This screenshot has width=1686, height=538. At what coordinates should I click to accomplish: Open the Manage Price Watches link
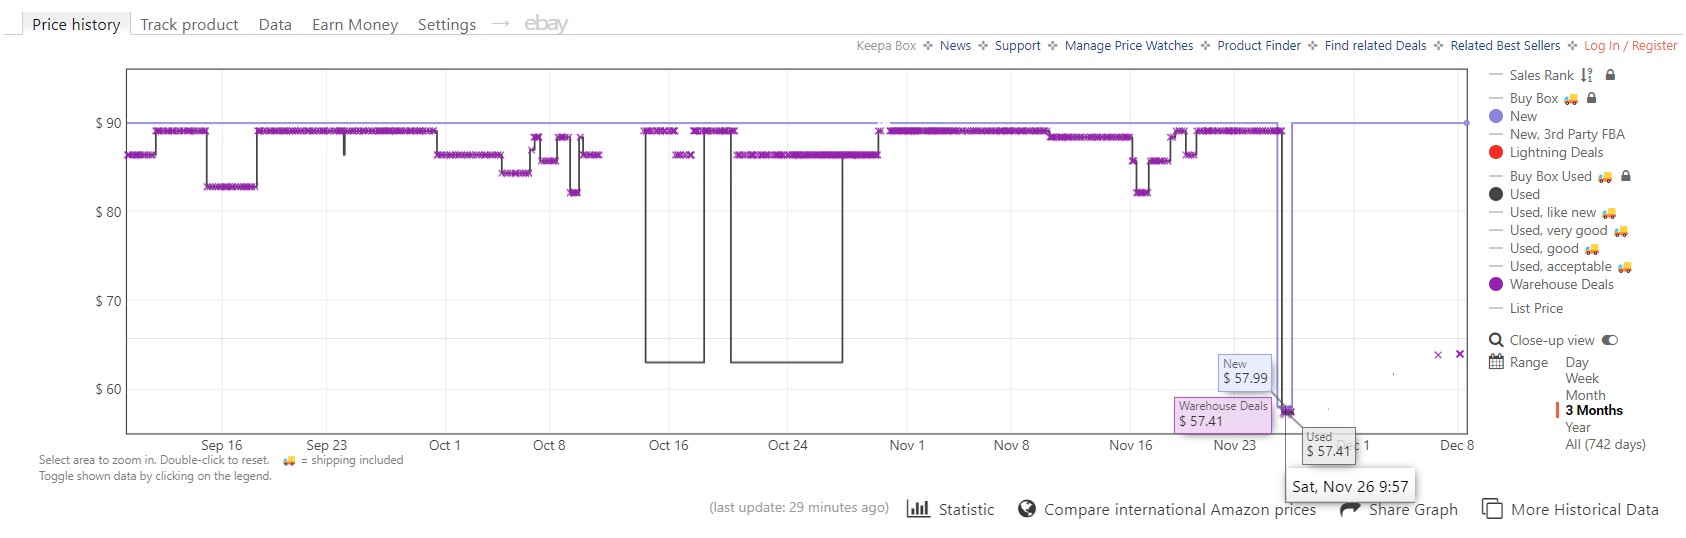[1129, 46]
